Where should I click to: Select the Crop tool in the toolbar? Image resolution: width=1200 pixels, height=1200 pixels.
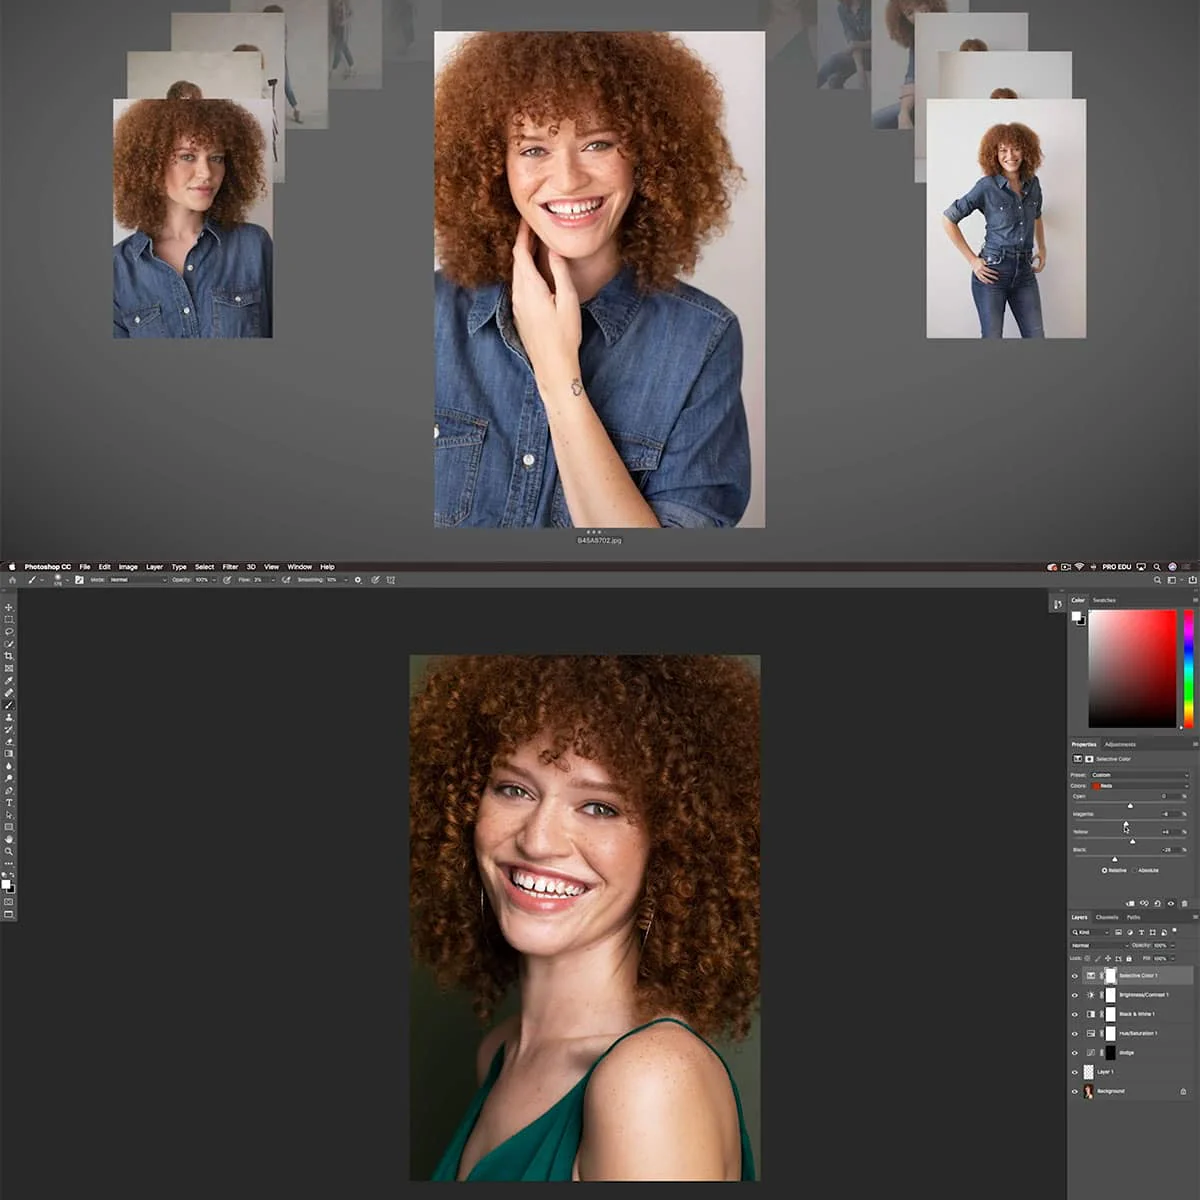[x=8, y=653]
